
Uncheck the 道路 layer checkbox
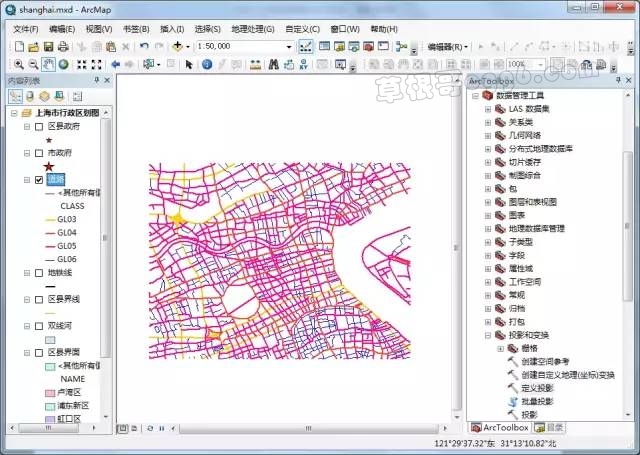[x=39, y=180]
